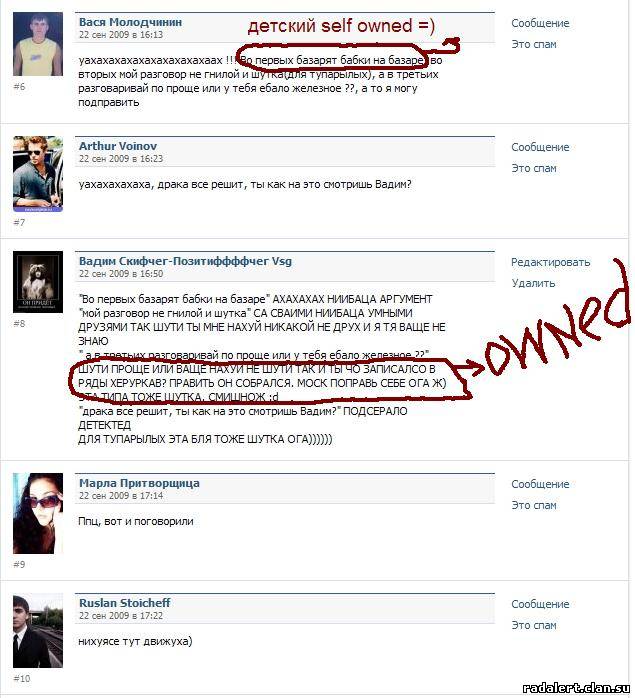This screenshot has width=635, height=698.
Task: Report Марла's post as Это спам
Action: click(534, 505)
